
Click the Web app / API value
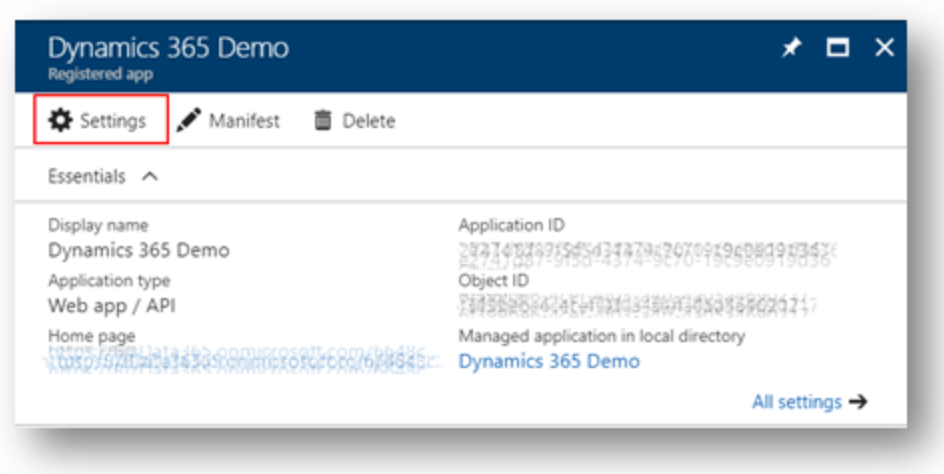click(x=112, y=306)
